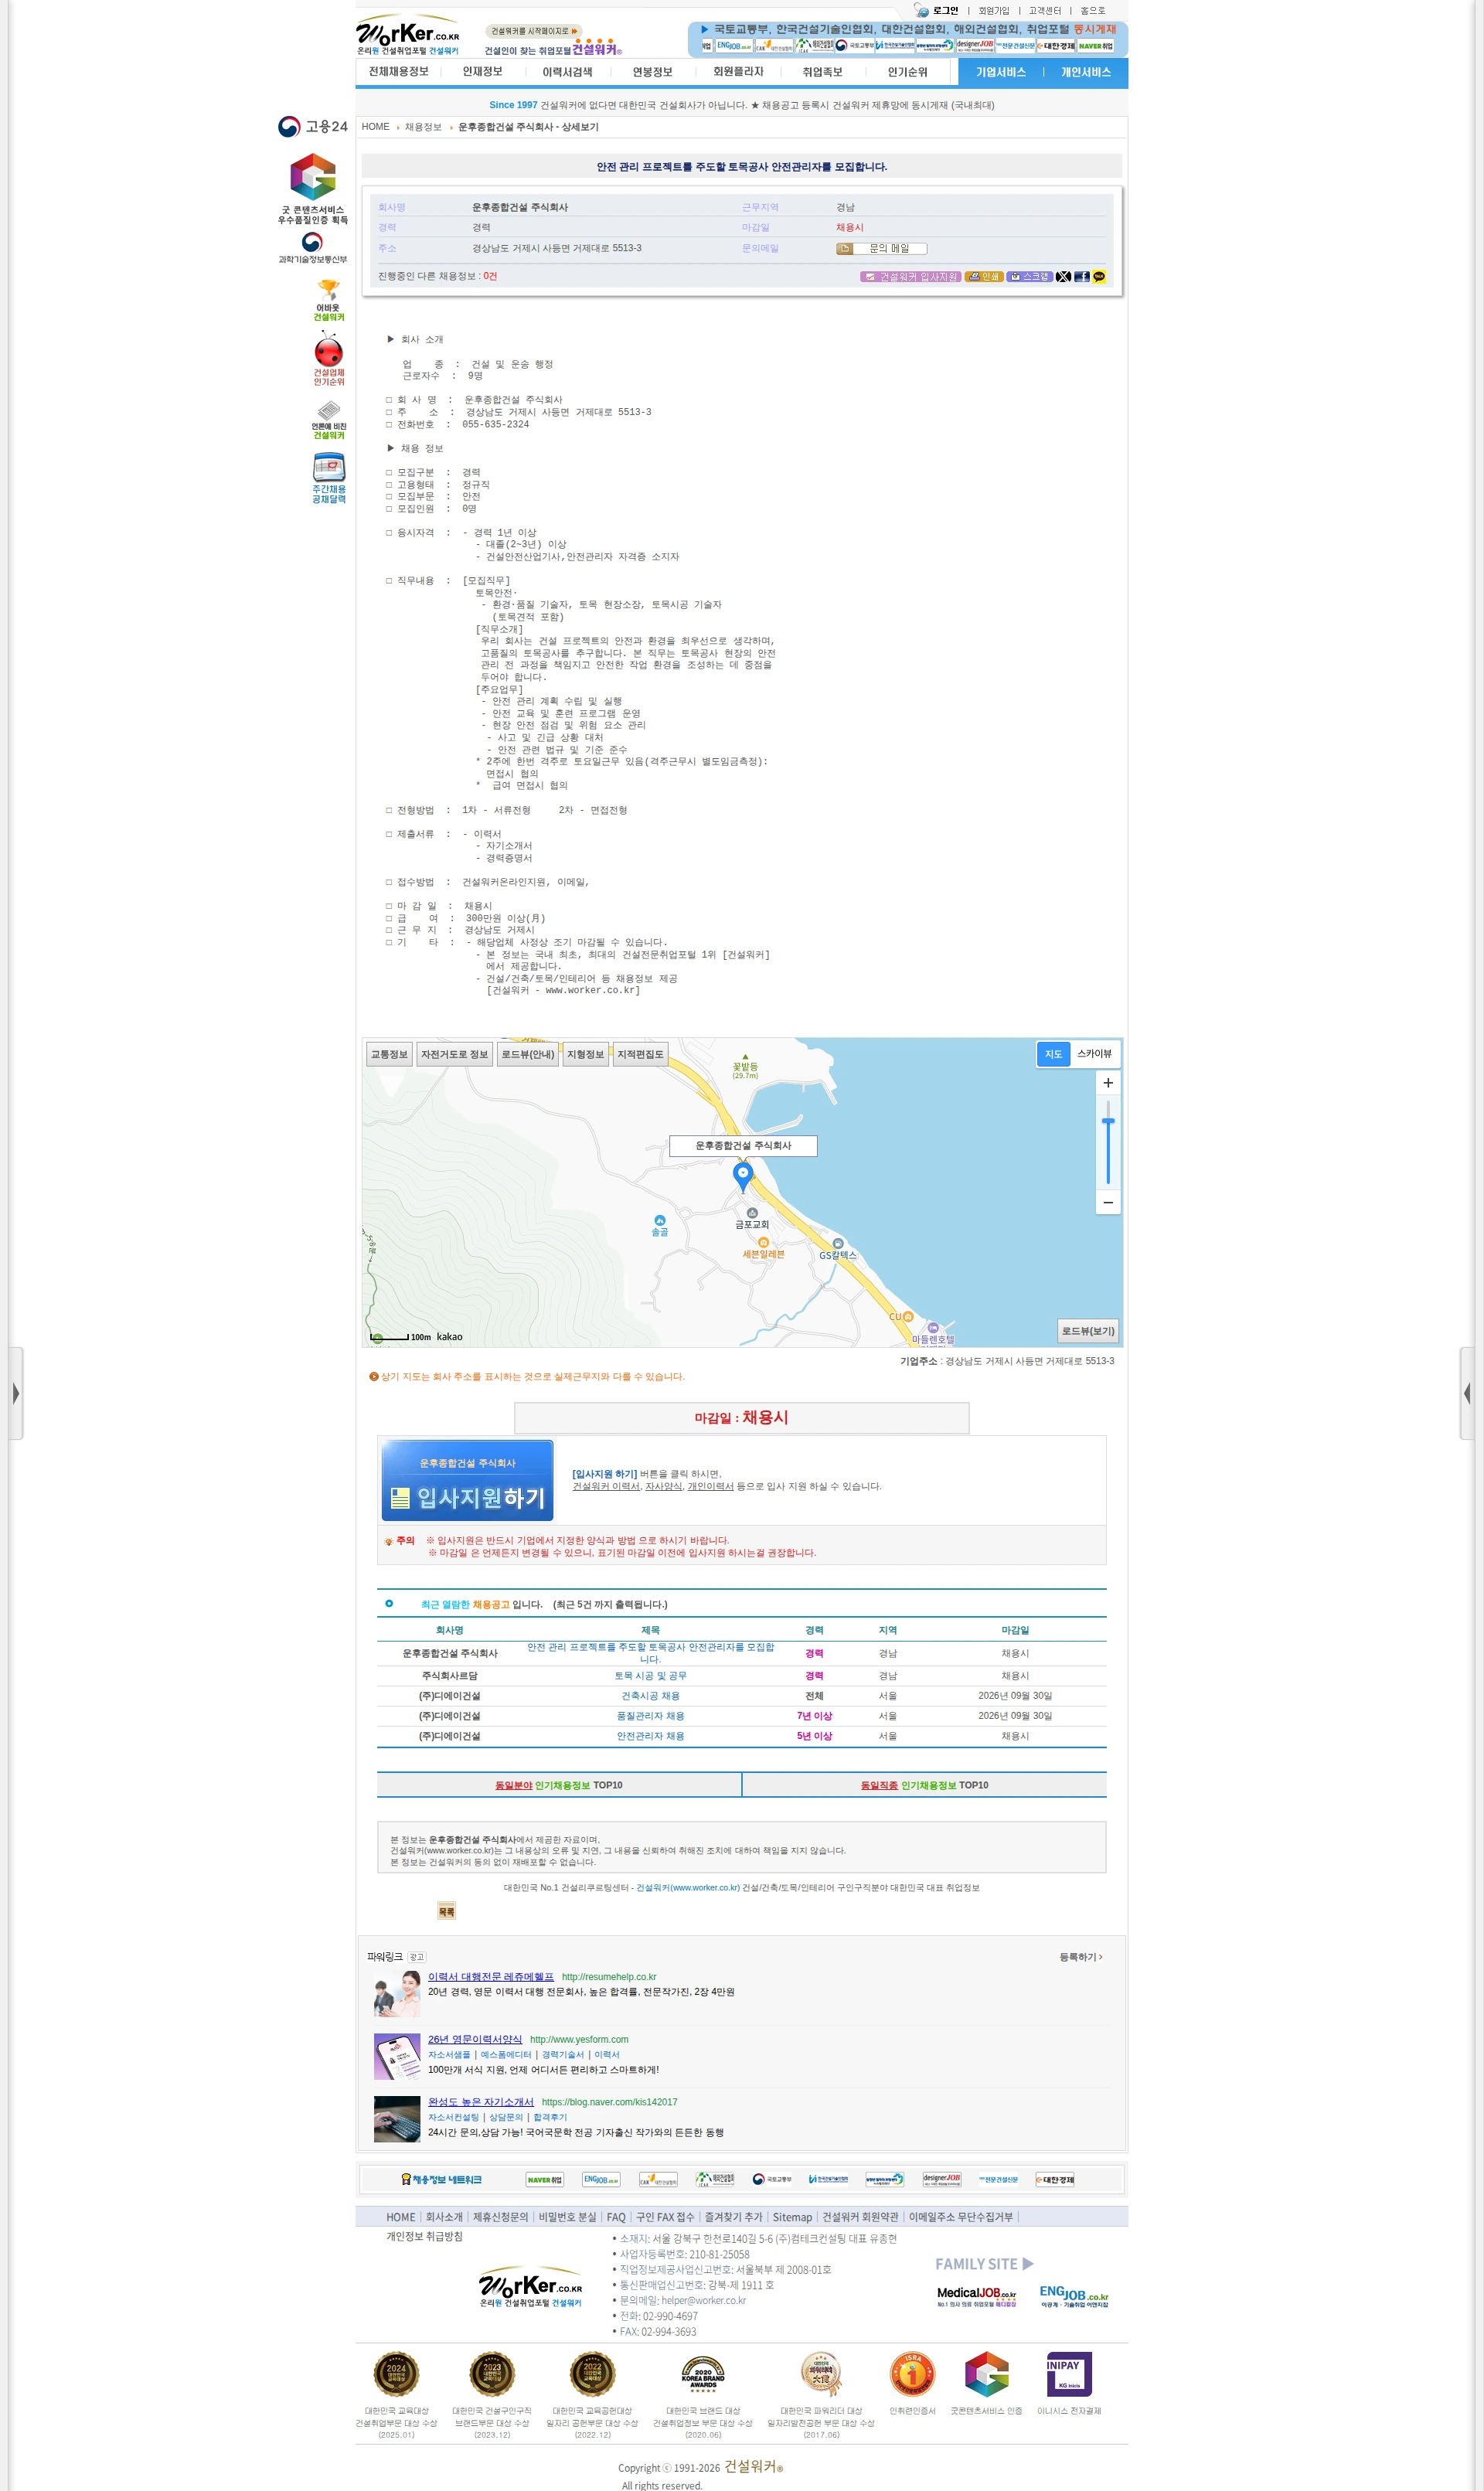Open 이력서 대행전문 레쥬메헬프 ad thumbnail
Screen dimensions: 1484x2491
coord(397,1994)
